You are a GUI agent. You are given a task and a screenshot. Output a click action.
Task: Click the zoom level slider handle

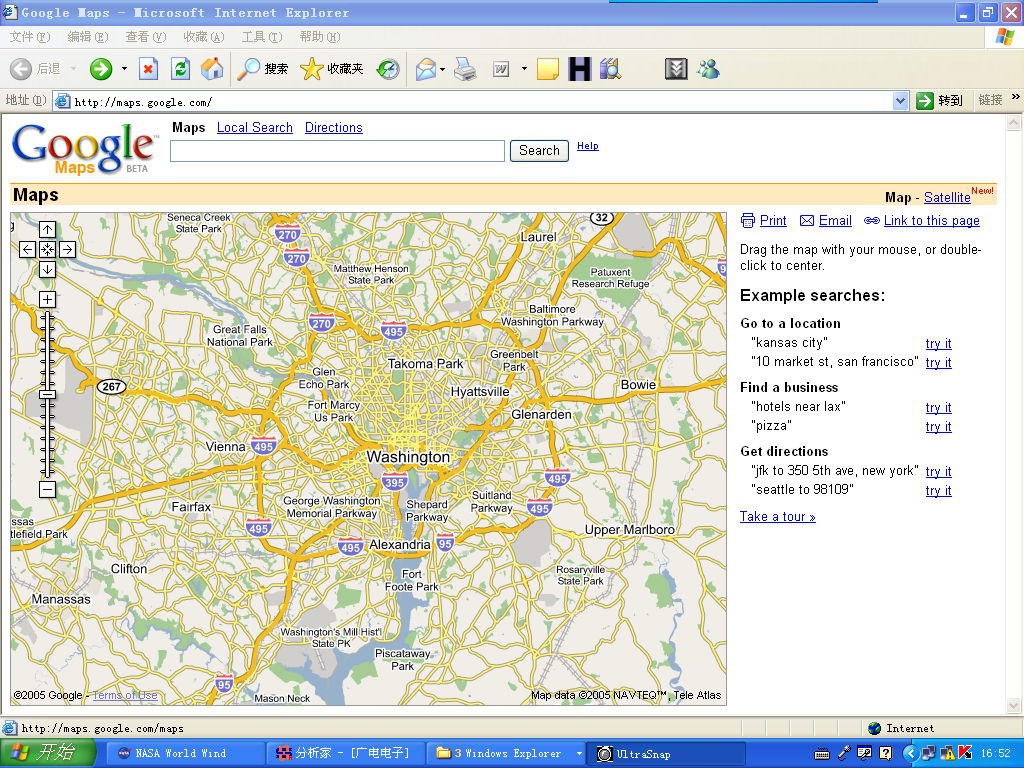coord(47,394)
